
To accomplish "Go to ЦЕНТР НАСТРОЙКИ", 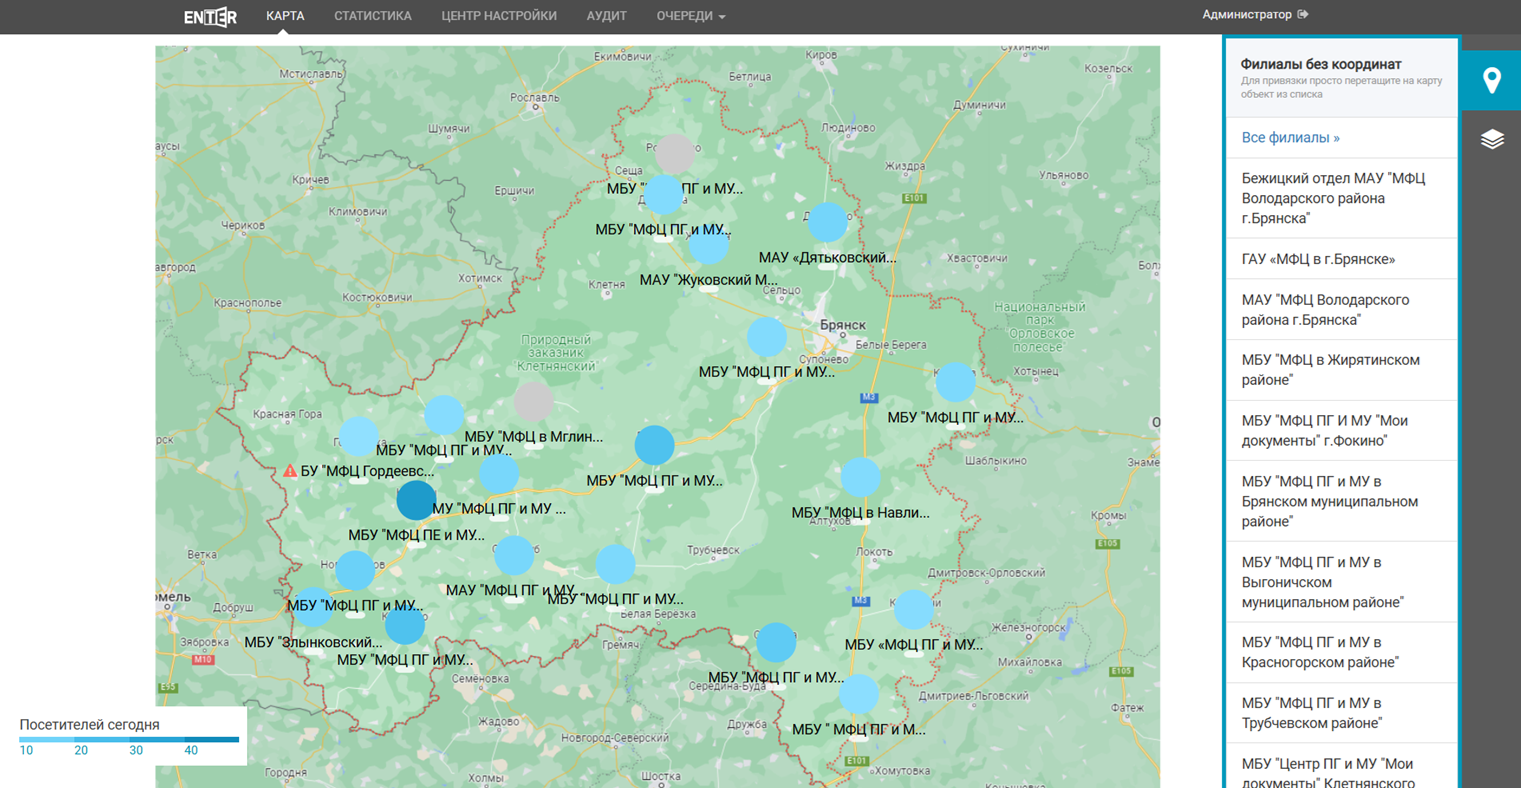I will pos(499,16).
